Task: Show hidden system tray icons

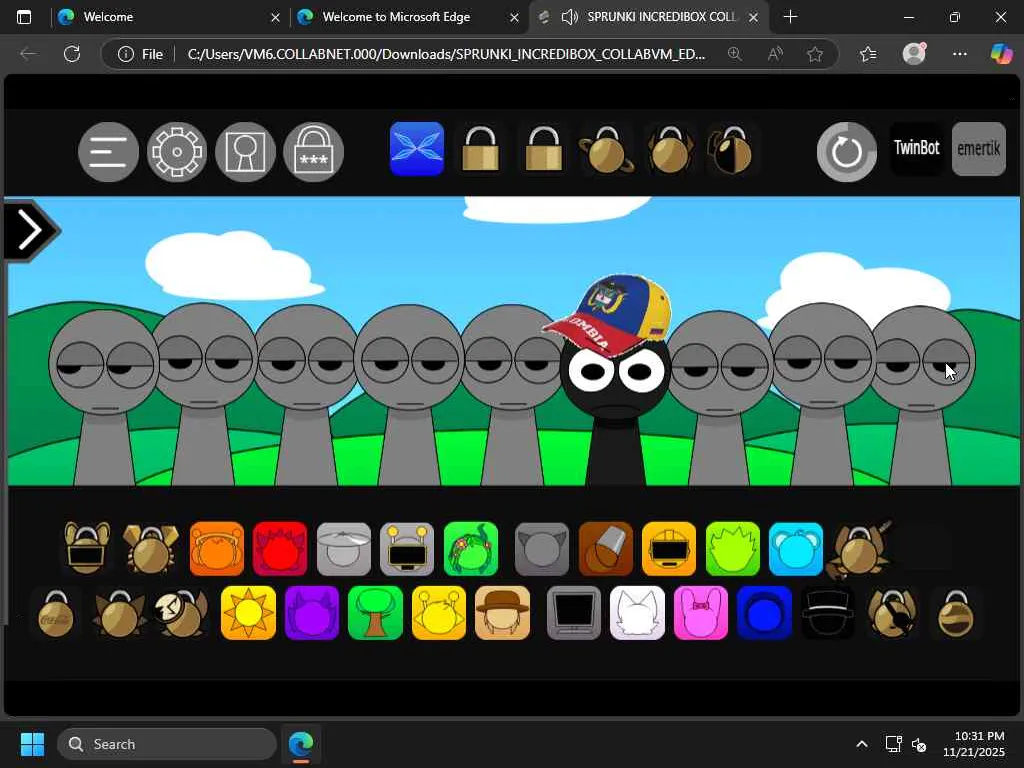Action: click(862, 744)
